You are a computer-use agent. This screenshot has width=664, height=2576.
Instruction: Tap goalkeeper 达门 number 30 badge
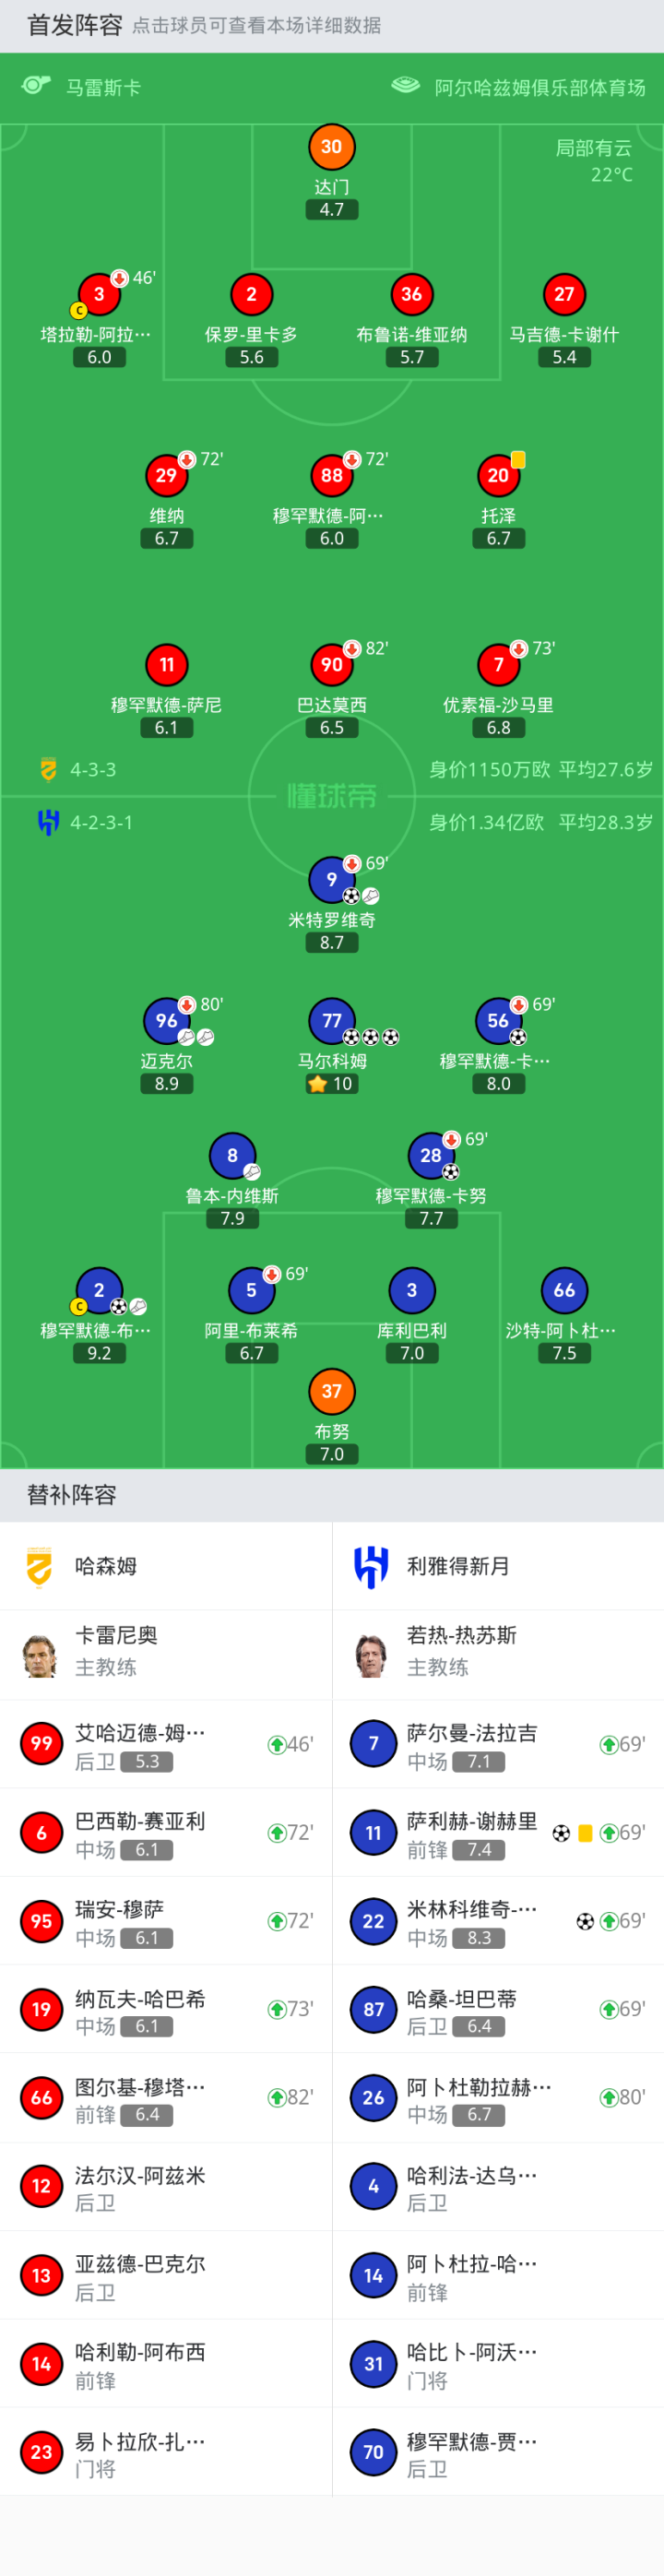[331, 147]
